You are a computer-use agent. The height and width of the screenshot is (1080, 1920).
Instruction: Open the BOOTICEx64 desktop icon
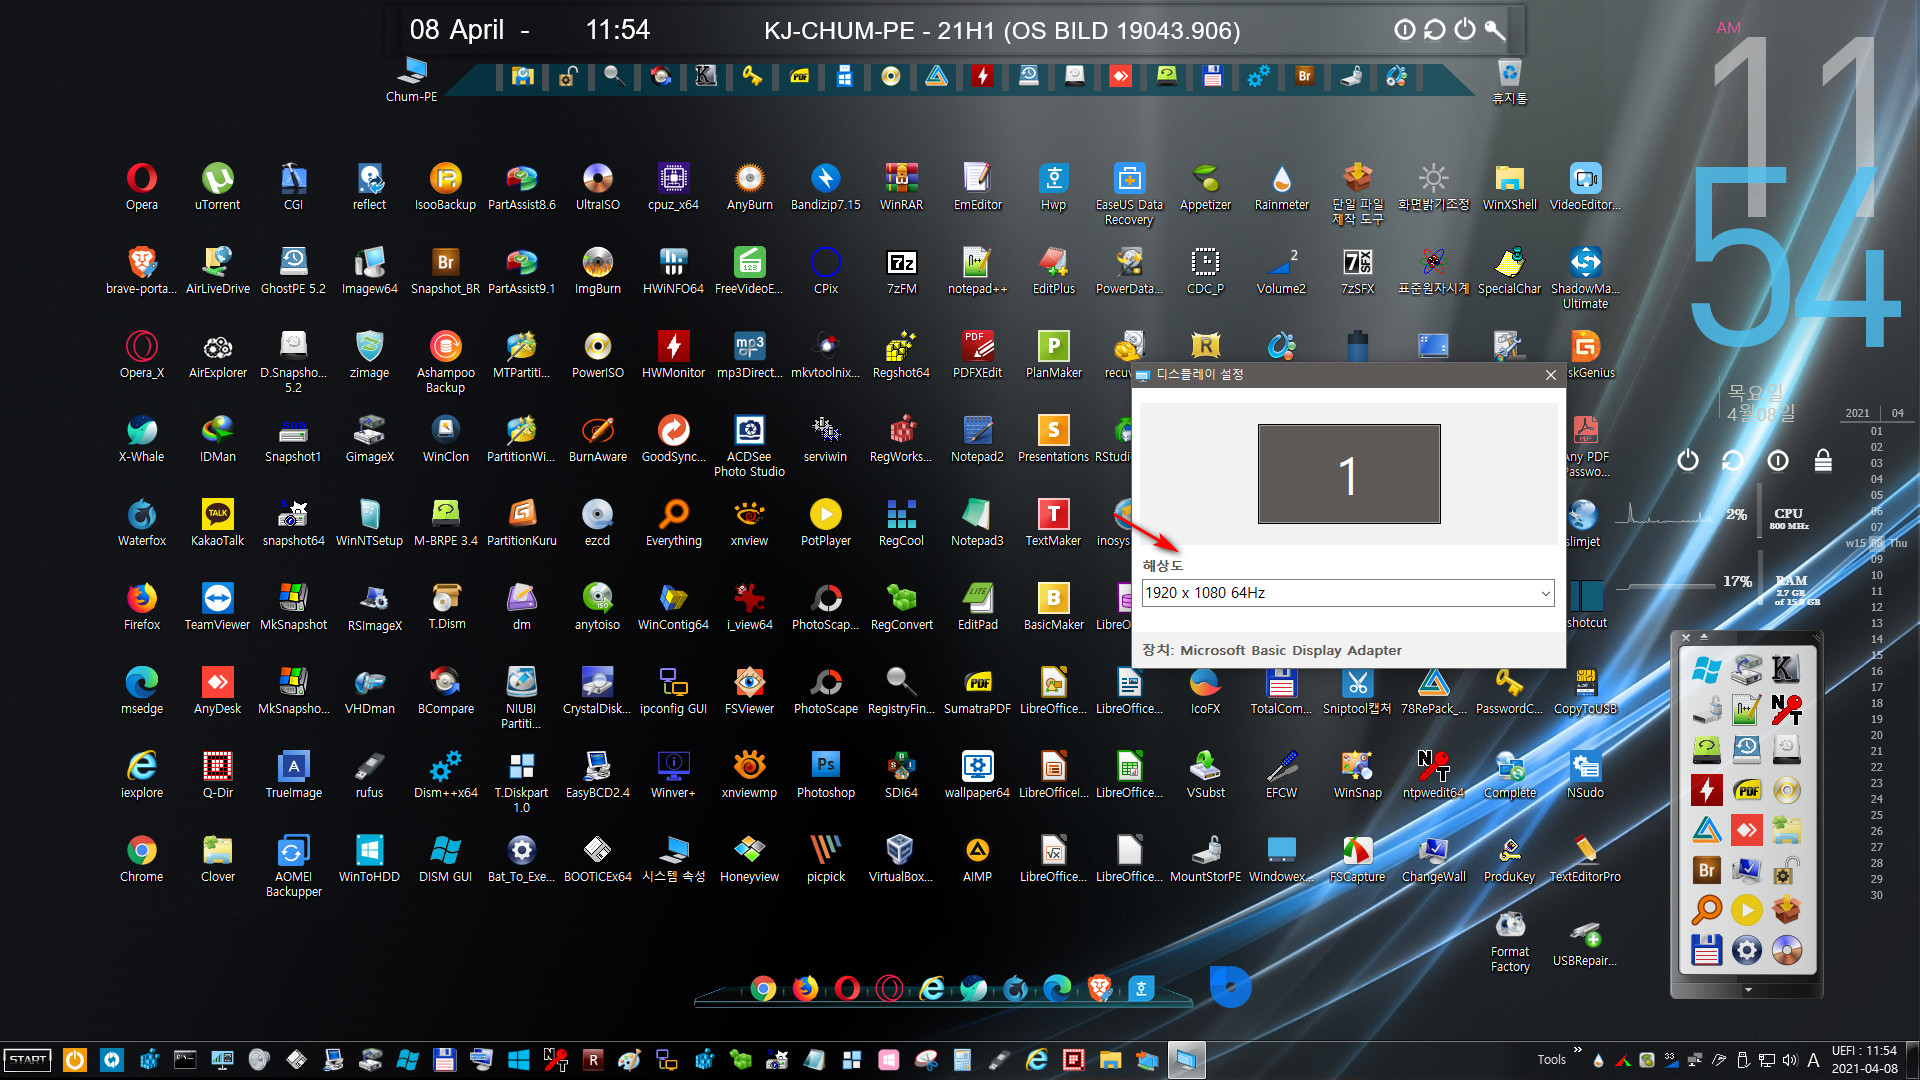coord(597,858)
